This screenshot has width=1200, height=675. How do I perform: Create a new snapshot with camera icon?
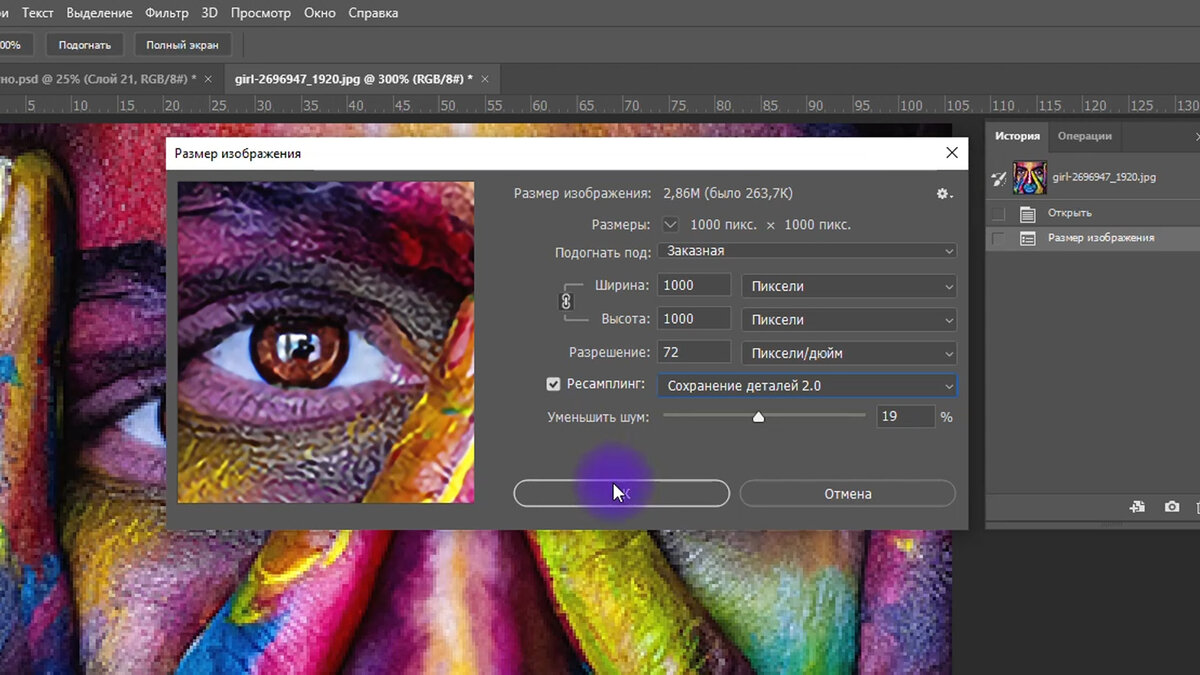pyautogui.click(x=1172, y=507)
